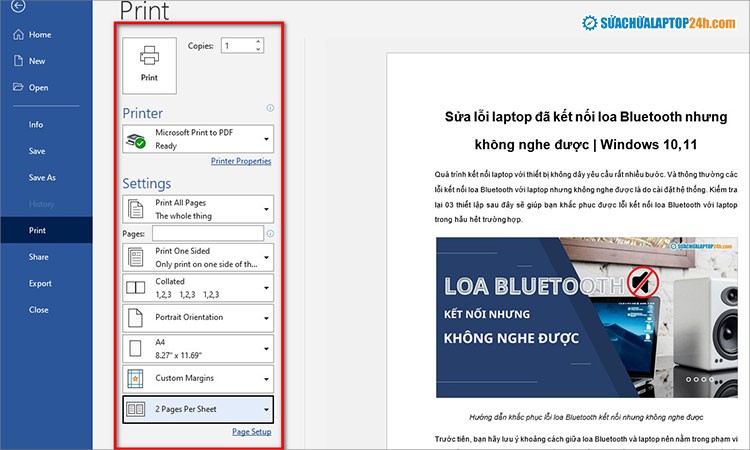Select Open in the backstage sidebar
Viewport: 750px width, 450px height.
coord(38,88)
